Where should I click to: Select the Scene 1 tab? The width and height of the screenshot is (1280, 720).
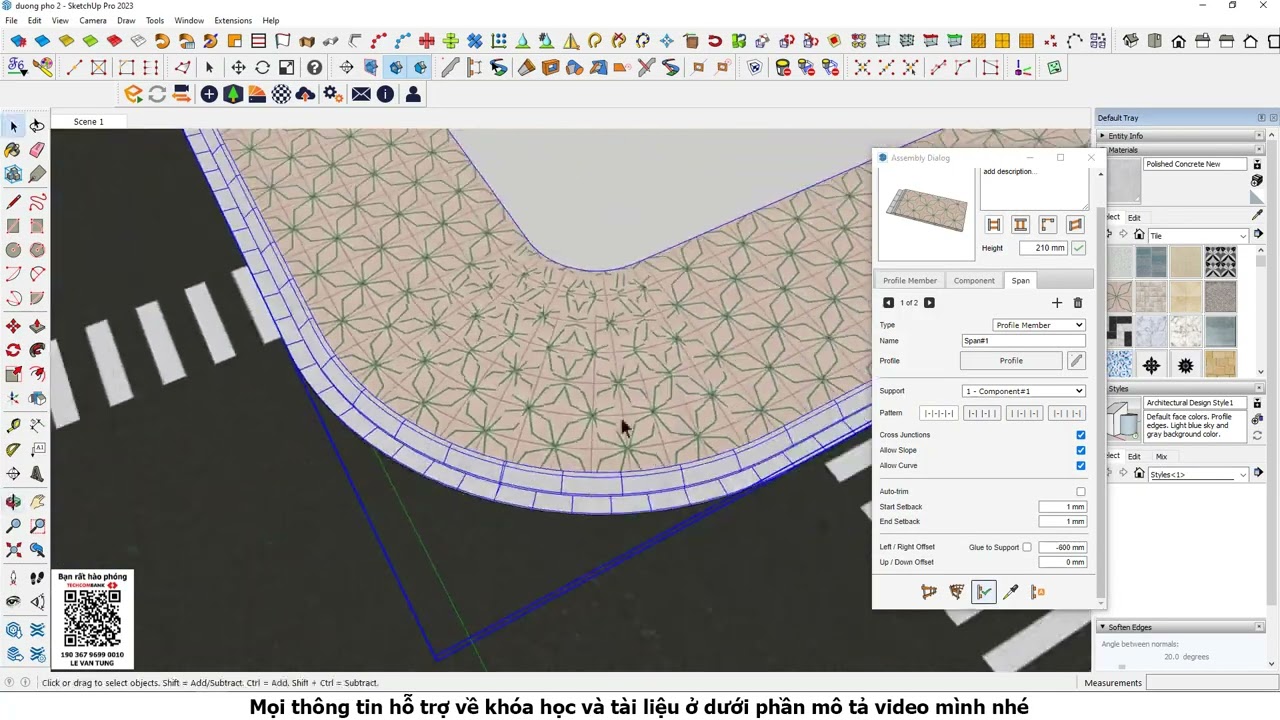pos(88,122)
